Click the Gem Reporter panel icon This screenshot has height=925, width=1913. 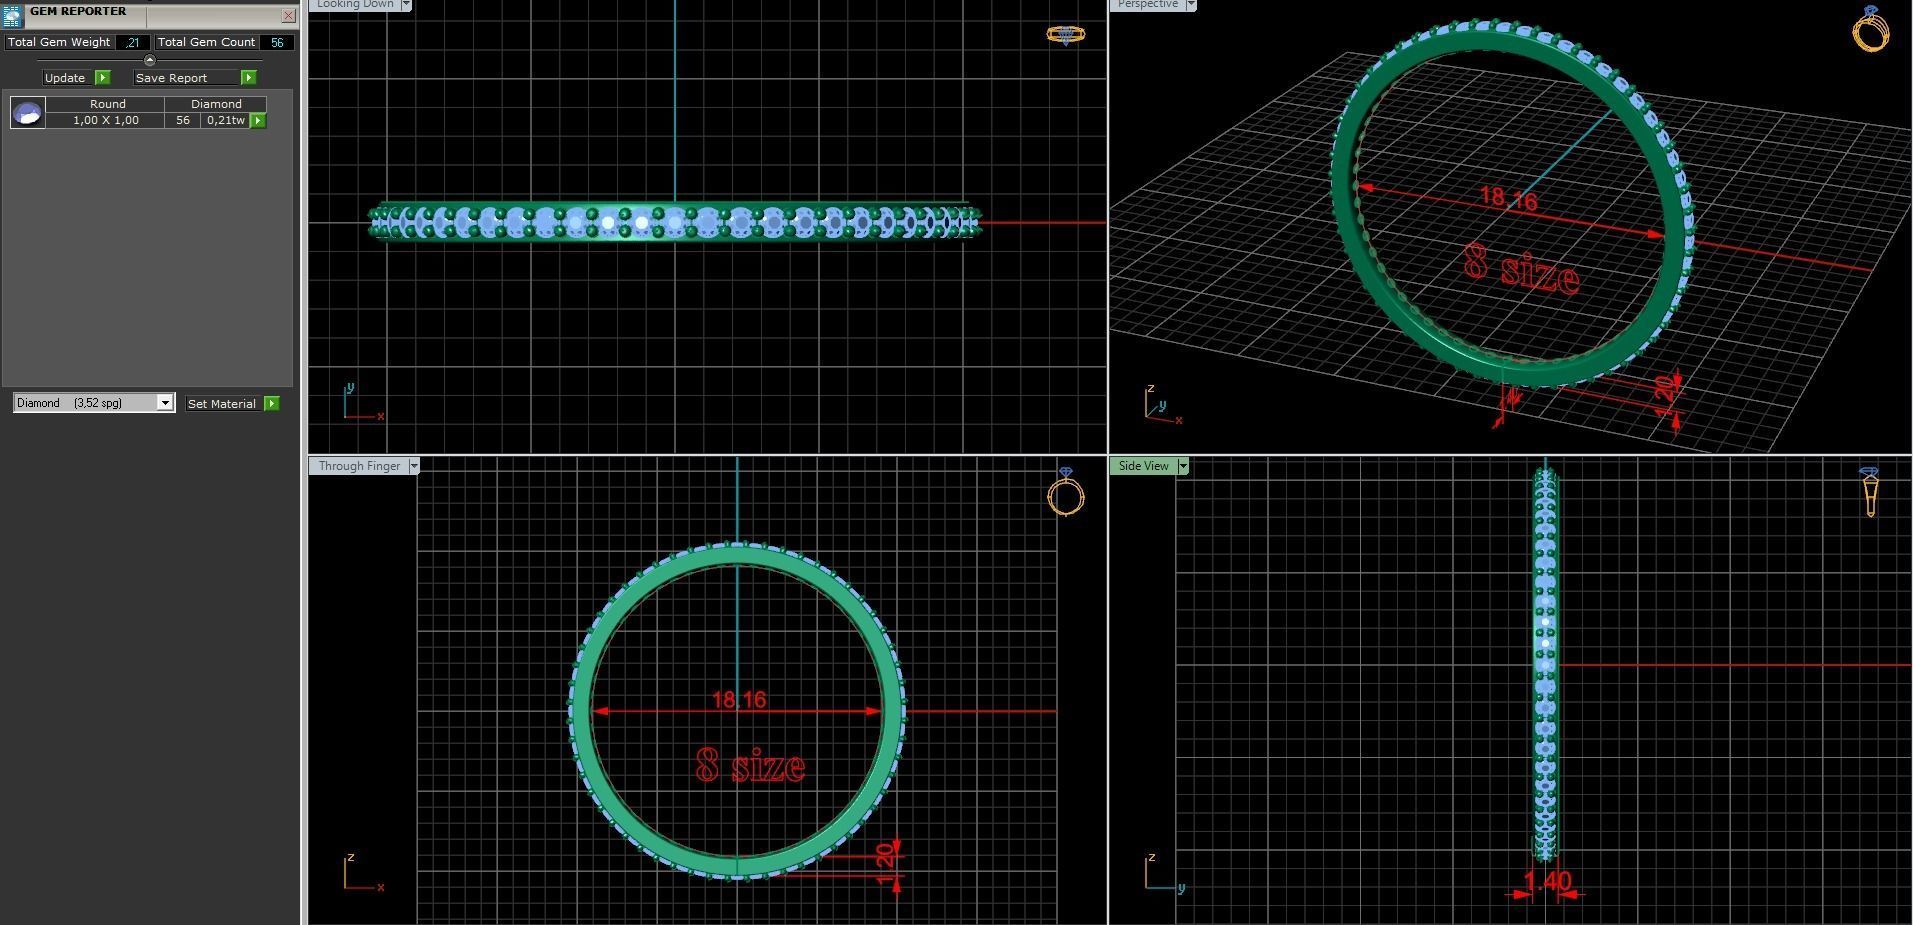(x=12, y=14)
